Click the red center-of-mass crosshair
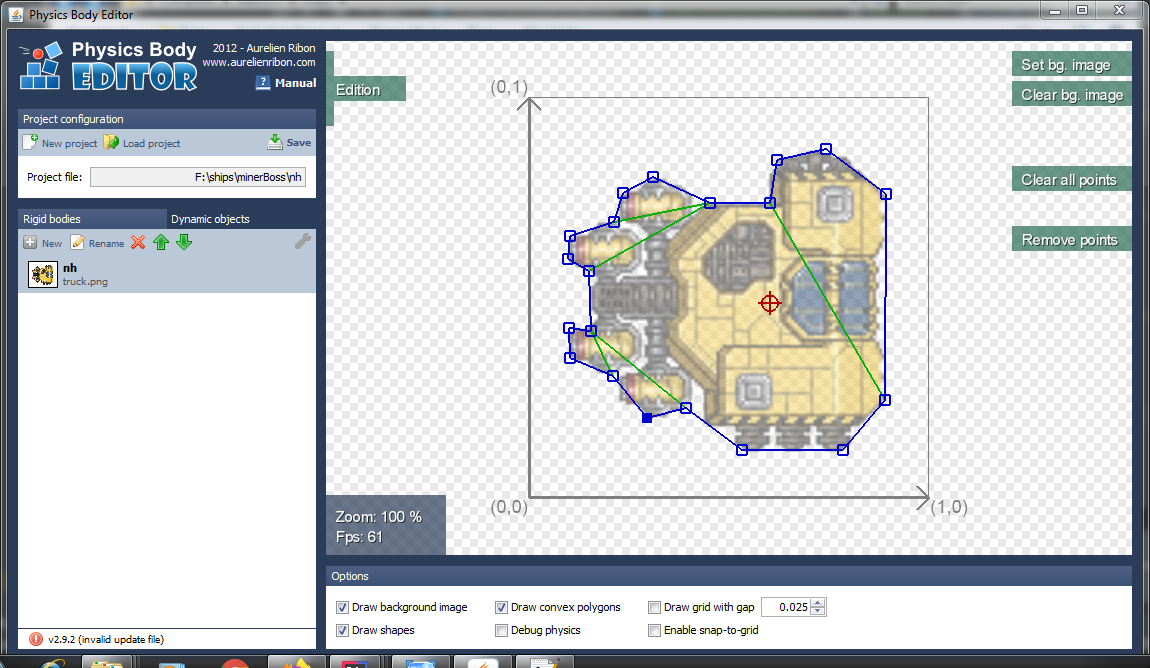Image resolution: width=1150 pixels, height=668 pixels. click(x=769, y=303)
